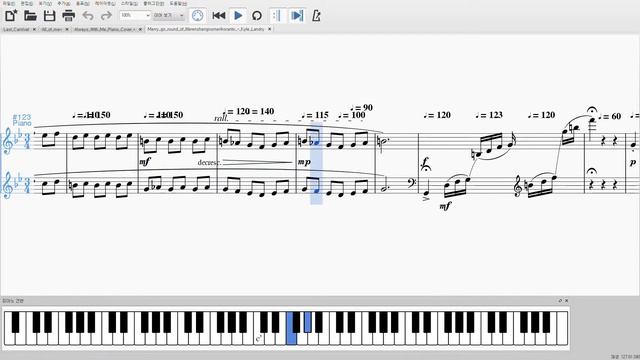Start playback with the Play button
Image resolution: width=640 pixels, height=360 pixels.
point(238,16)
